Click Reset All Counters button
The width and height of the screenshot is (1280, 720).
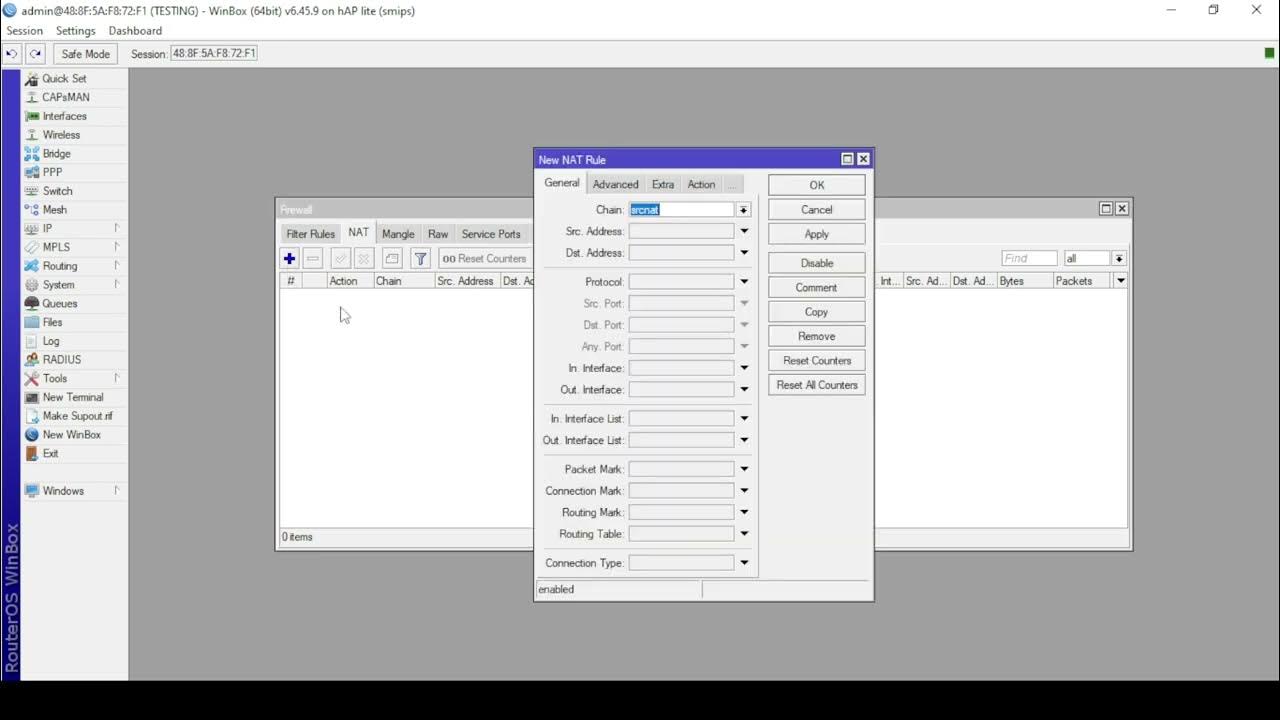(x=817, y=385)
